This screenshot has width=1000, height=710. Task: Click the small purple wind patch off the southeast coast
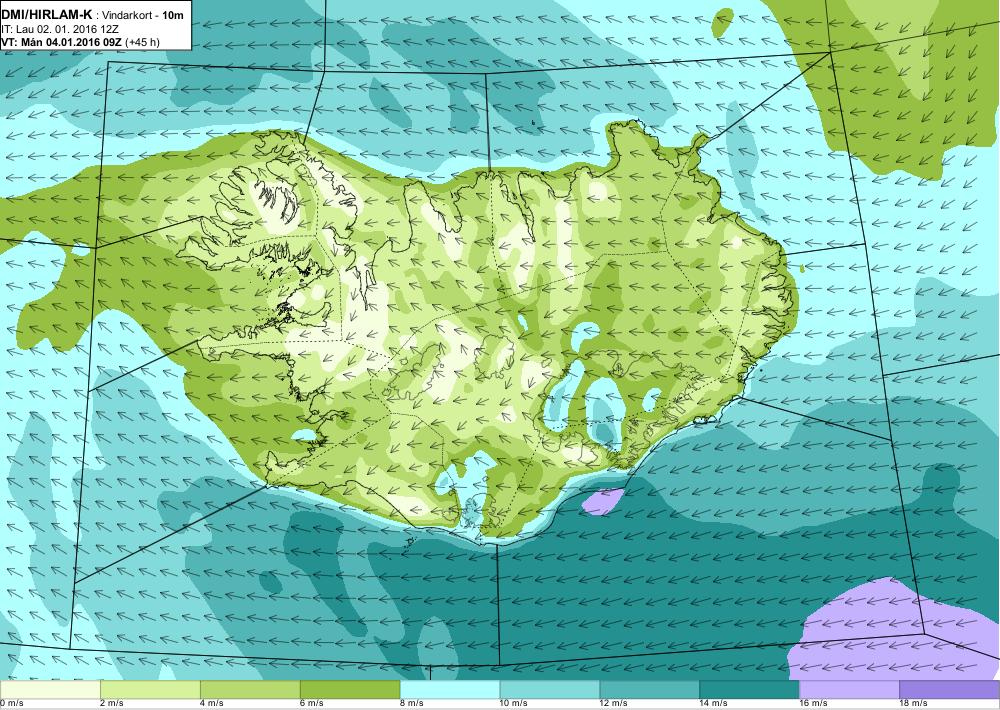click(x=603, y=501)
